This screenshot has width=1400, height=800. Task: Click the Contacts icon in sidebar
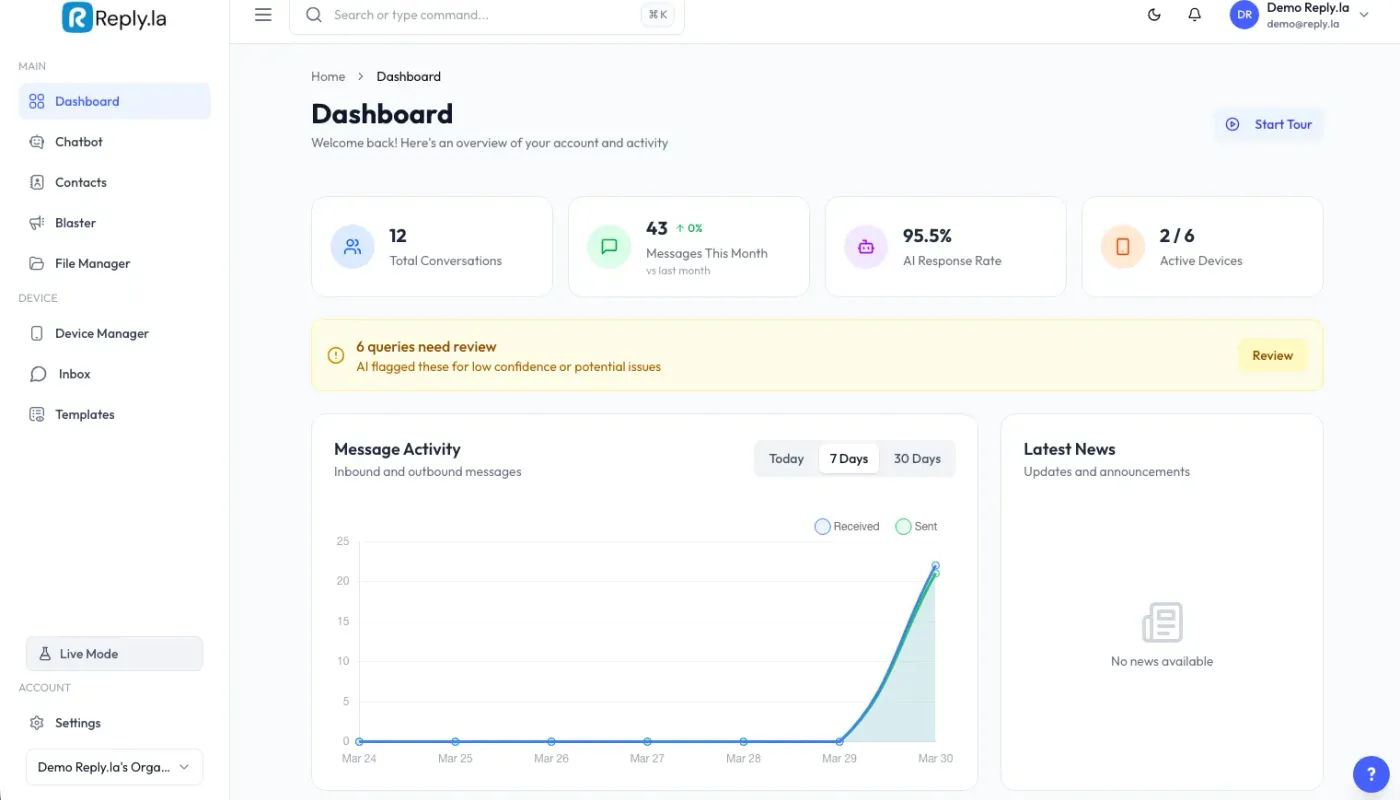[x=37, y=182]
